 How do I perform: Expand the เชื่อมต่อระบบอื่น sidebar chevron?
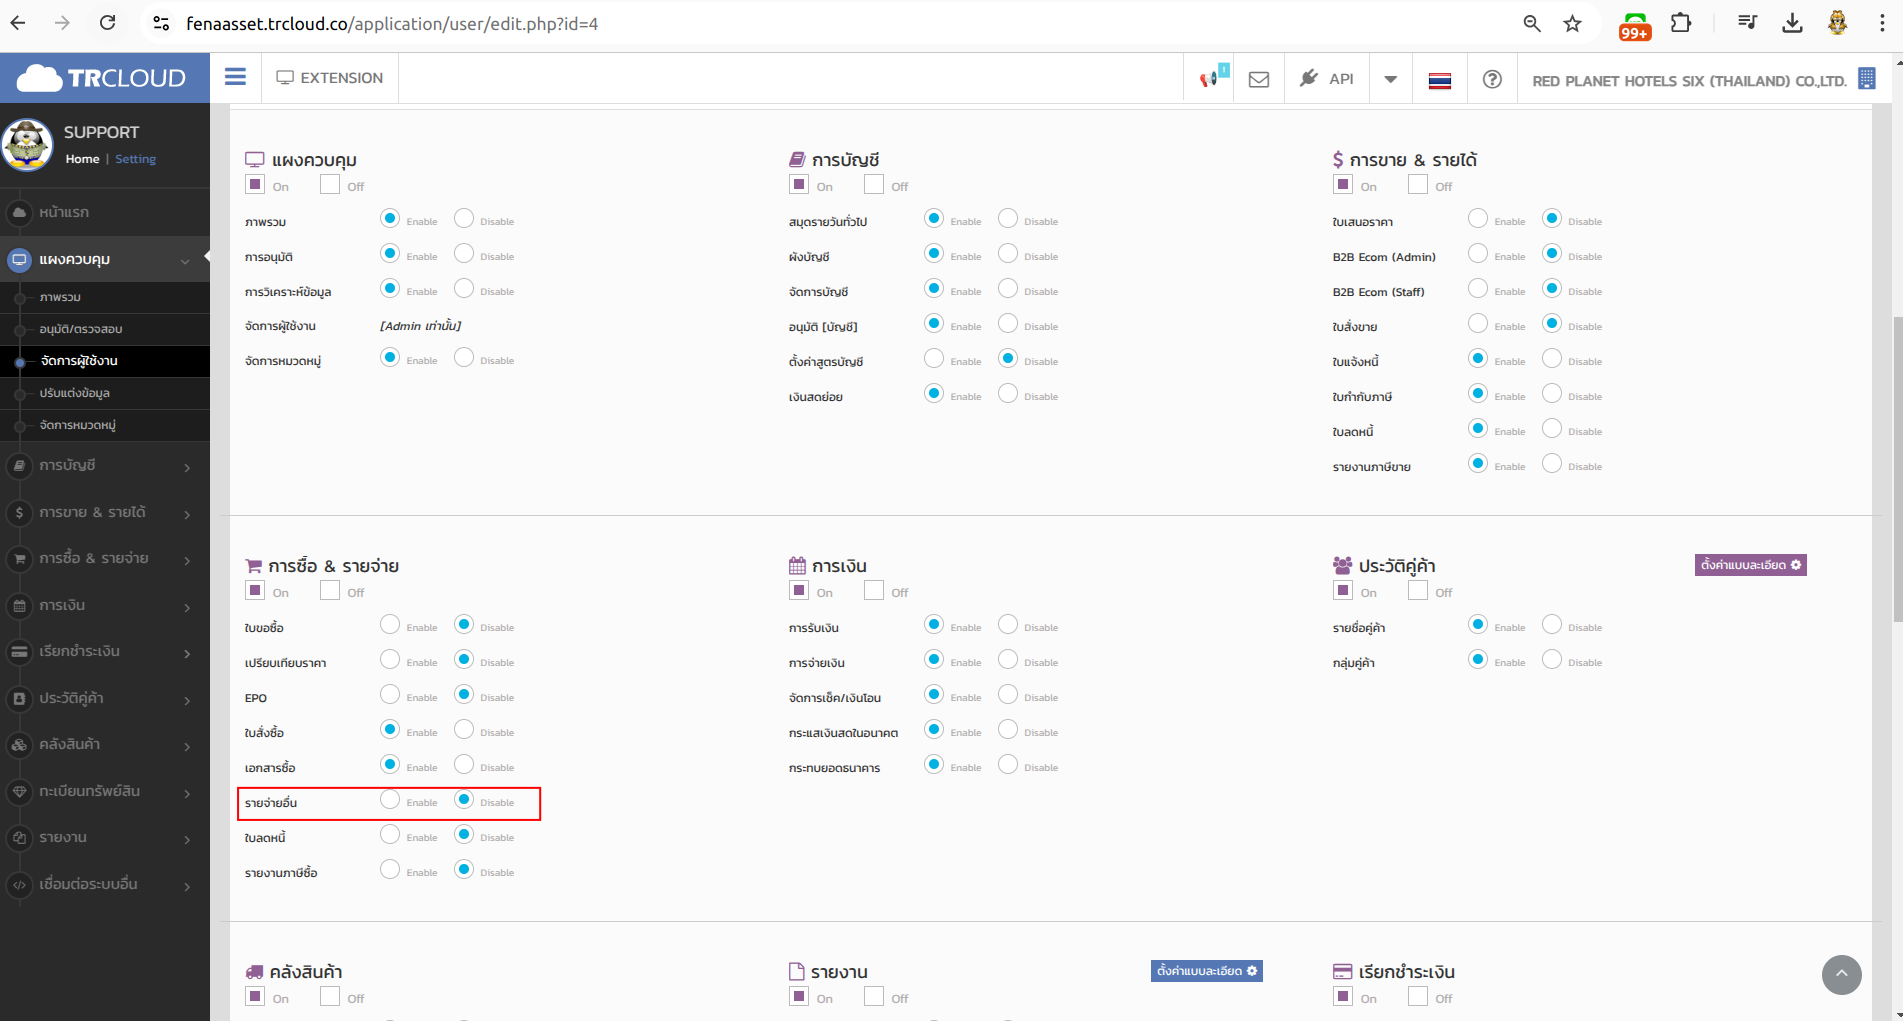coord(187,886)
